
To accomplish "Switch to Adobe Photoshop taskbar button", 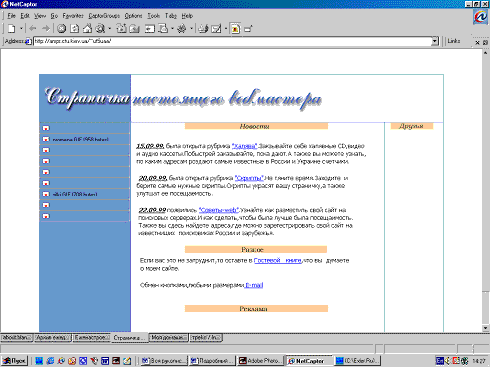I will tap(261, 361).
